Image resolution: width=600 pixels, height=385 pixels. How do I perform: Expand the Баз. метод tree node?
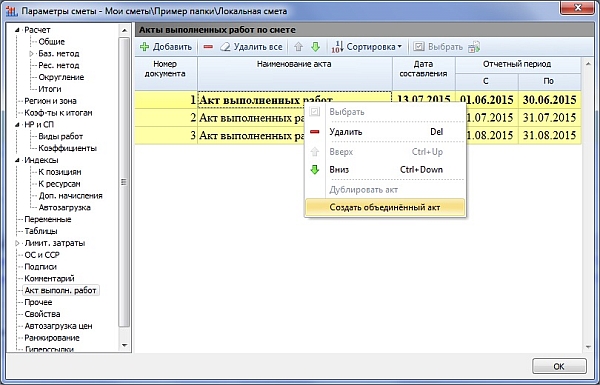click(x=31, y=54)
